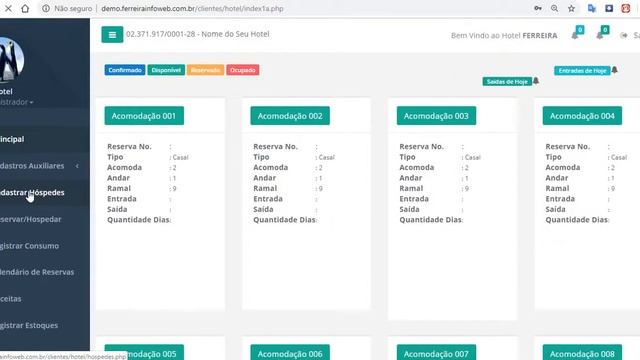Click Quantidade Dias label in Acomodação 004

[576, 220]
